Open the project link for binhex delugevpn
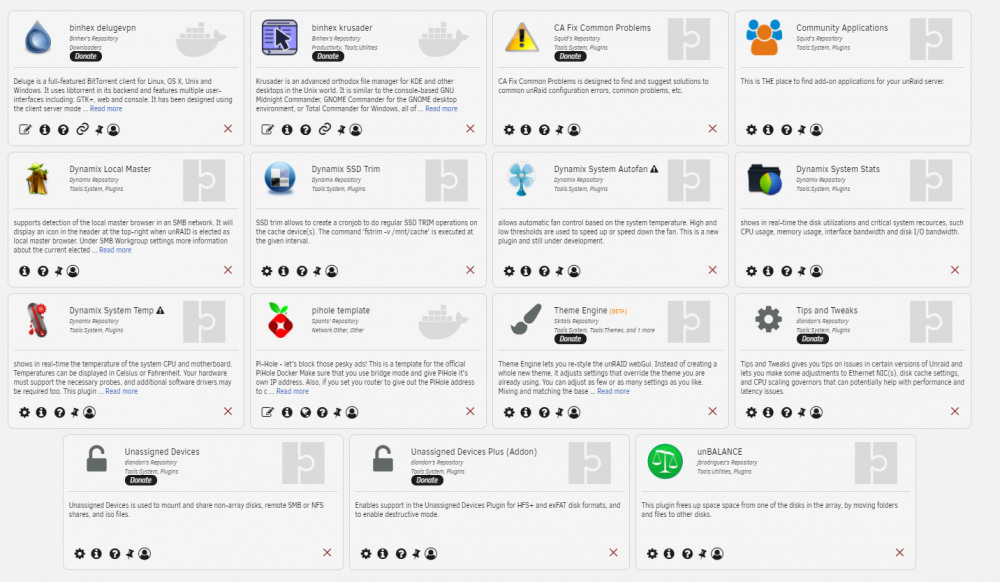This screenshot has width=1000, height=582. 82,129
